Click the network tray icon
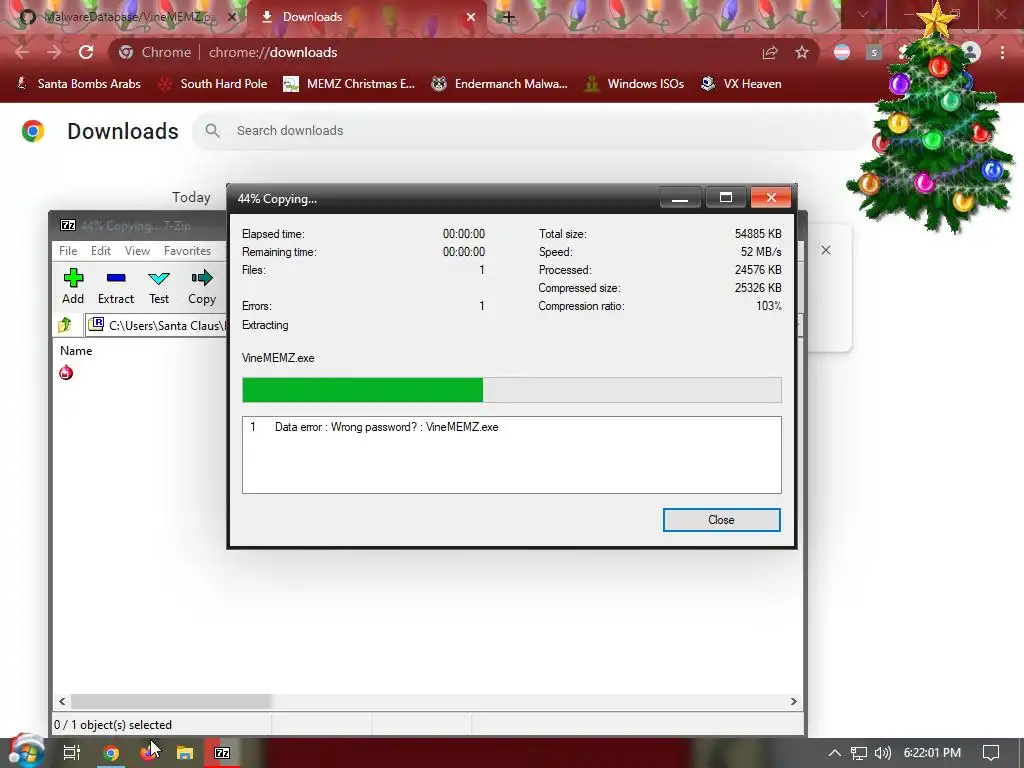 (x=859, y=753)
